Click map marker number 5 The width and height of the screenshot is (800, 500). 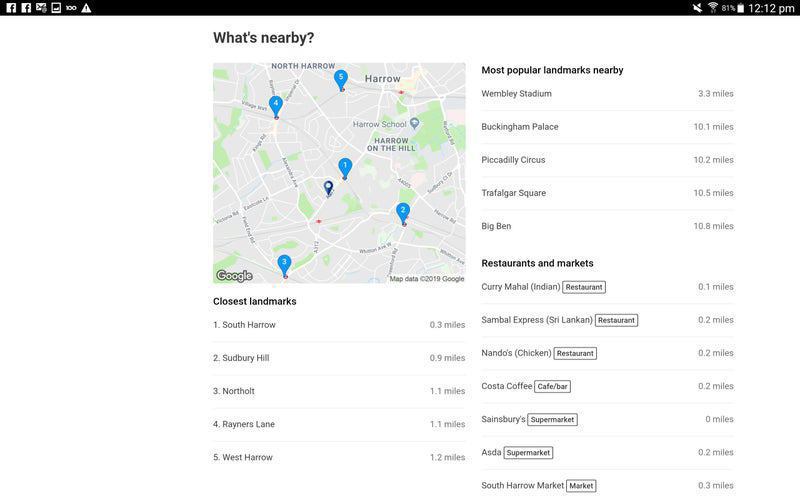[x=341, y=78]
